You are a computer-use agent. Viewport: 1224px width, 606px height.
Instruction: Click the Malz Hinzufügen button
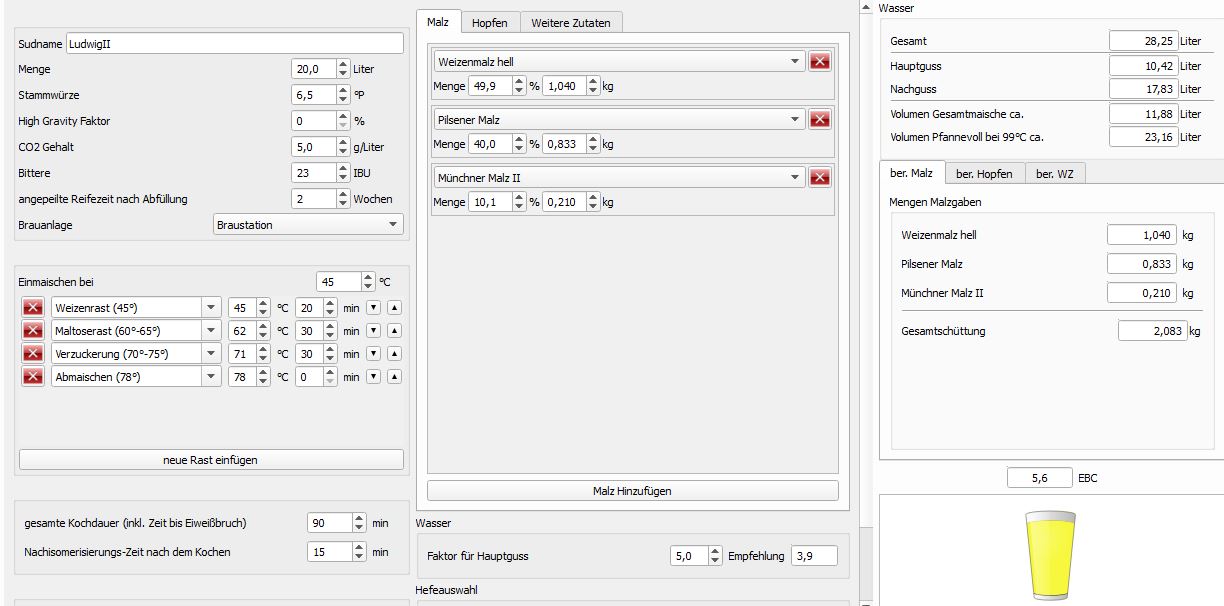pos(632,491)
